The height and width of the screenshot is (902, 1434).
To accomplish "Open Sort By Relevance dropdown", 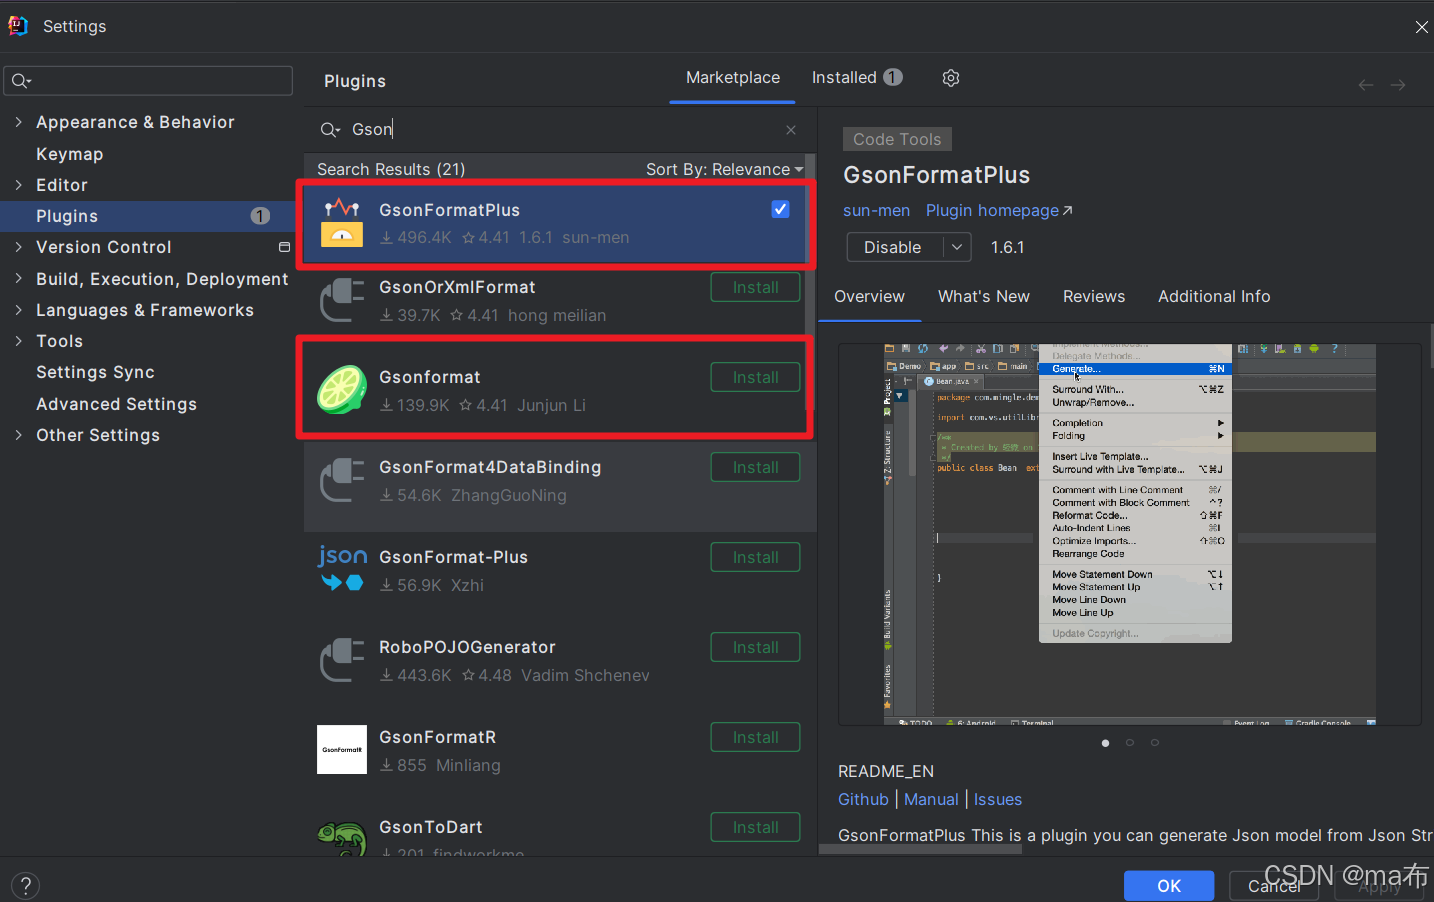I will (724, 169).
